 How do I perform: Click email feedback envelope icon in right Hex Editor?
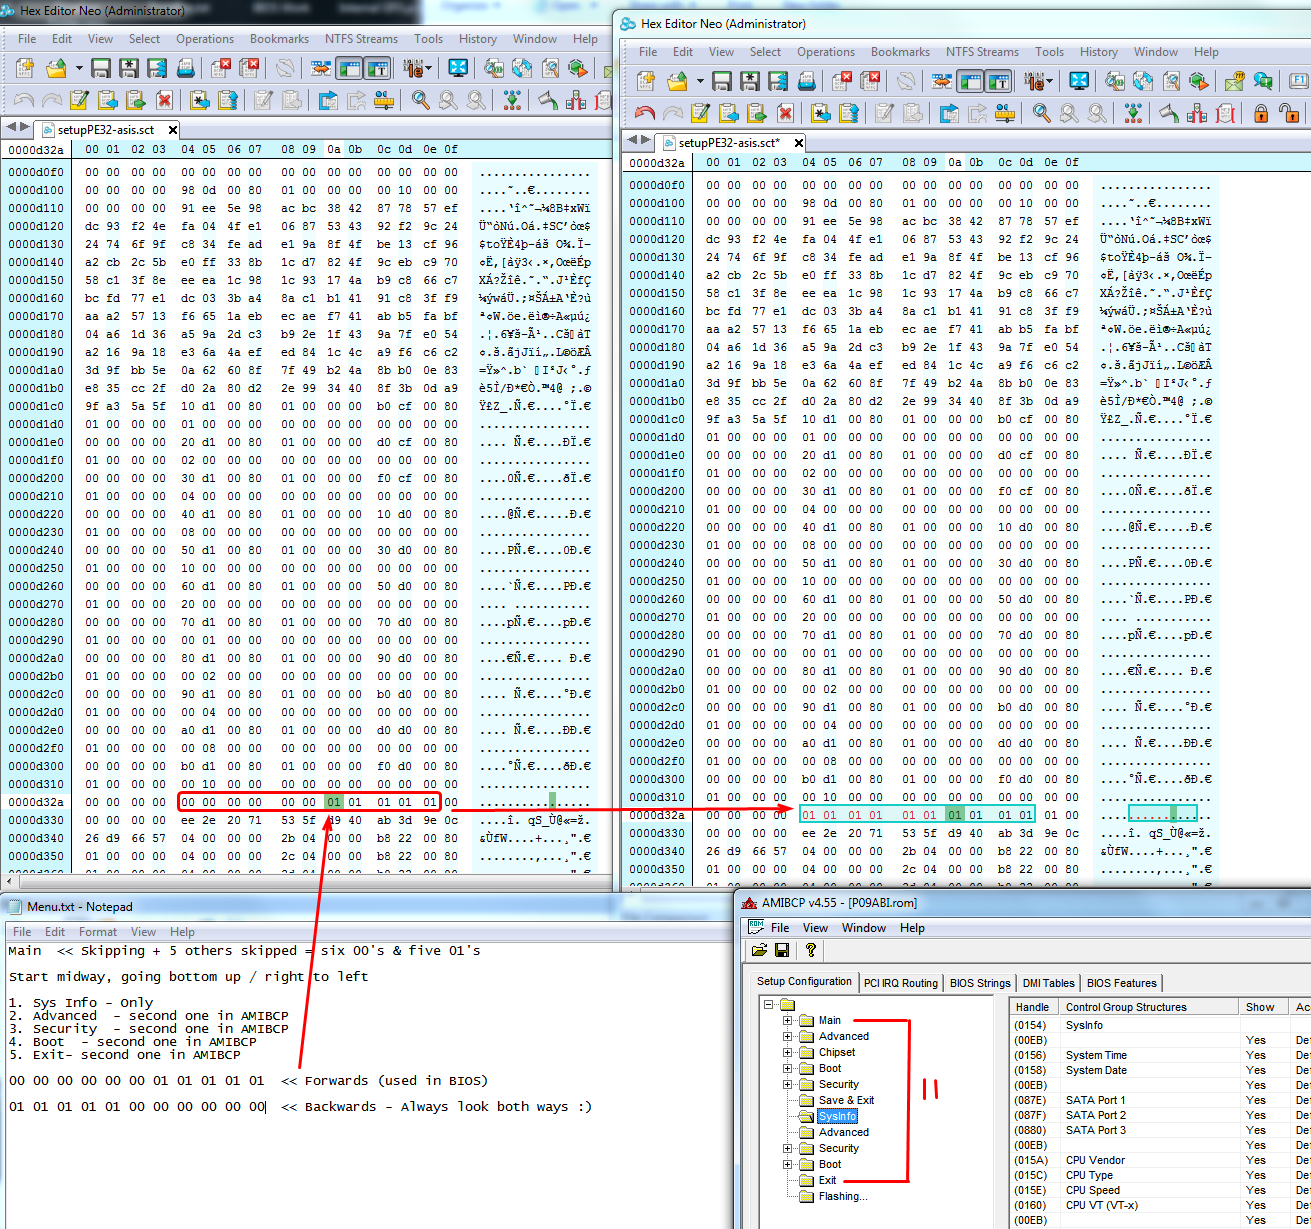(x=1234, y=81)
